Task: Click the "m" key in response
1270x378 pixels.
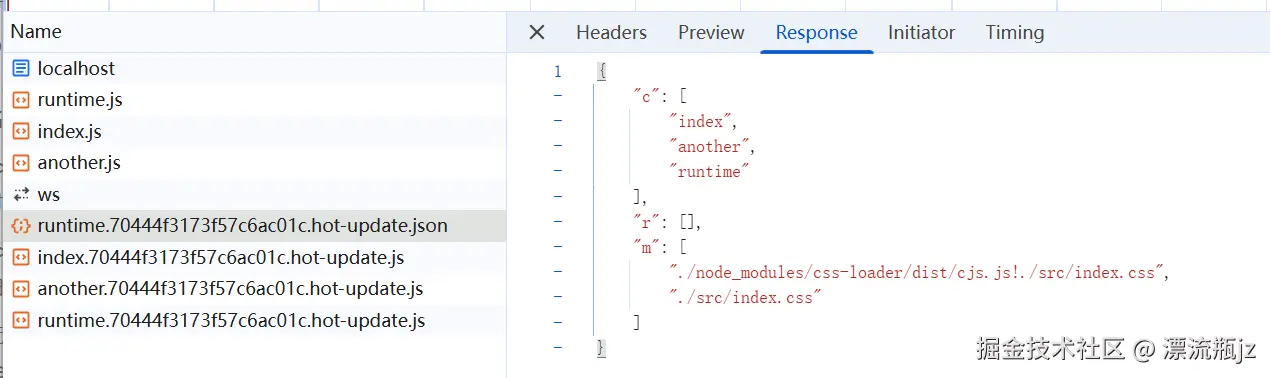Action: tap(645, 246)
